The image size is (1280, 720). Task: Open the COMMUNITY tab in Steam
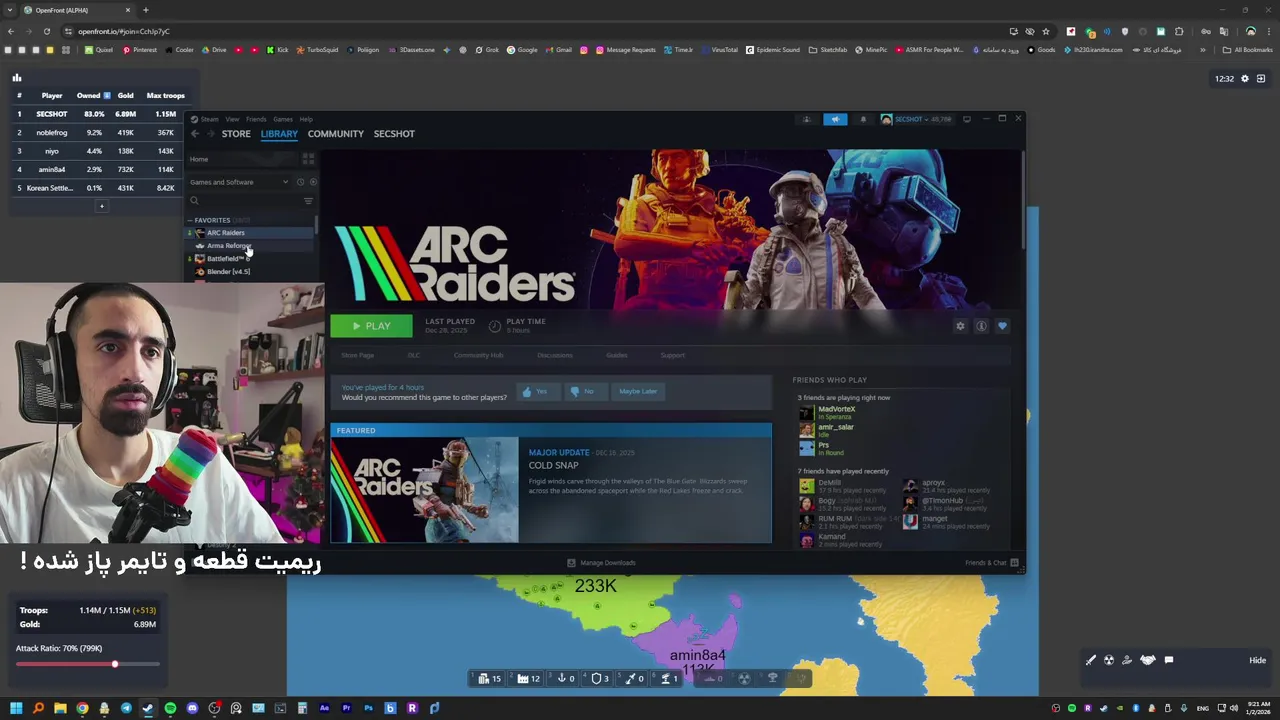(x=335, y=134)
